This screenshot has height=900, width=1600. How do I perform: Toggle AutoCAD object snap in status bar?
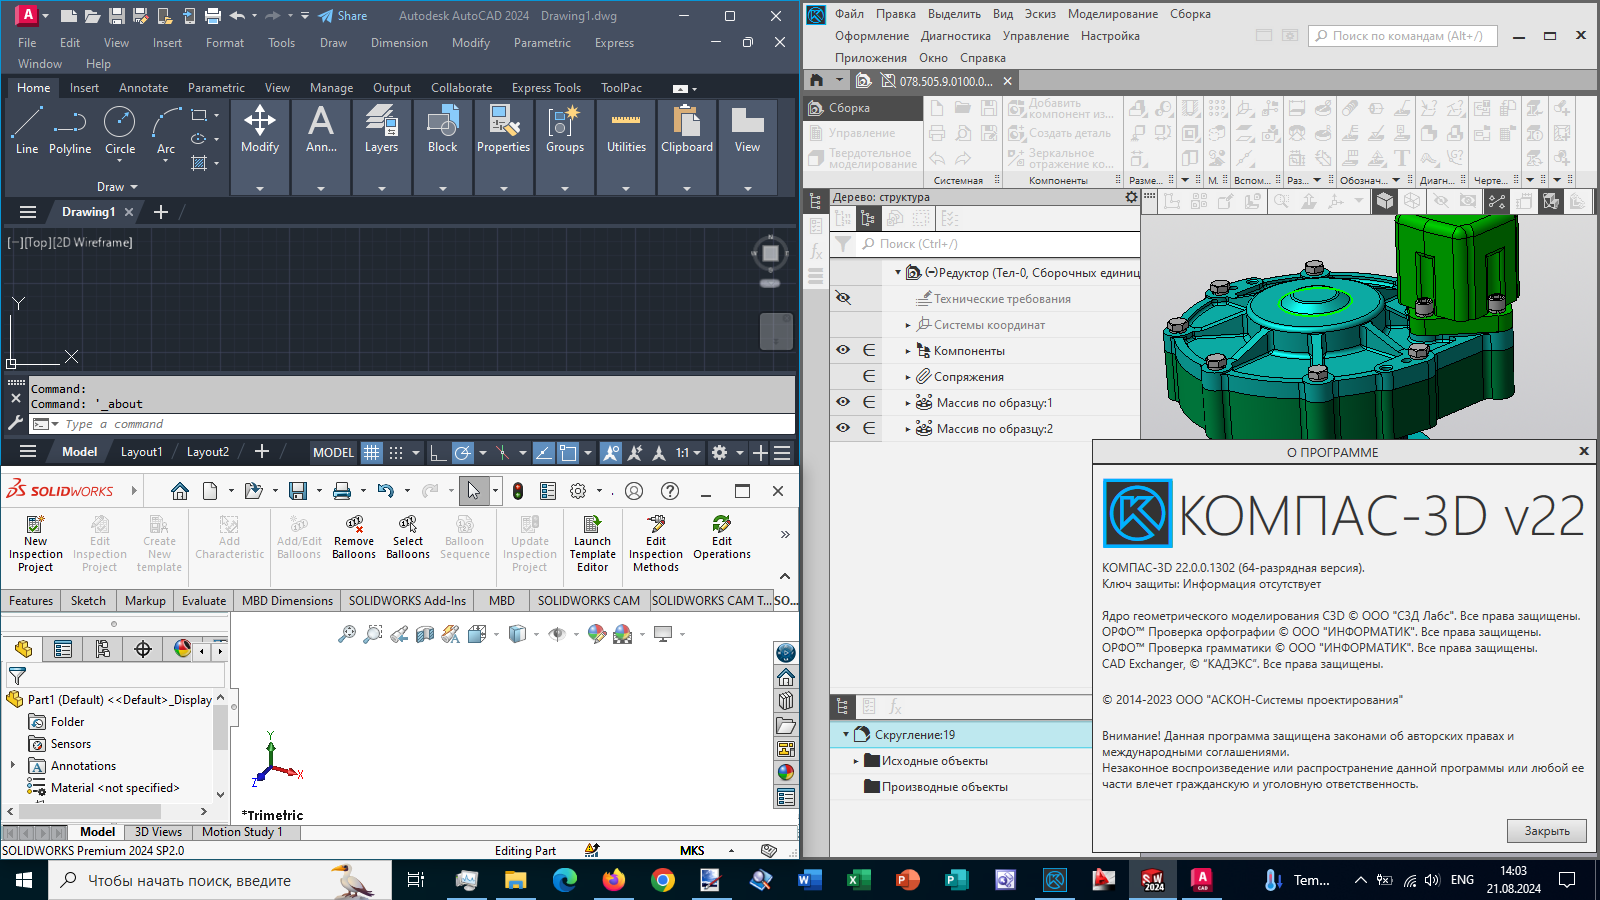pyautogui.click(x=568, y=453)
